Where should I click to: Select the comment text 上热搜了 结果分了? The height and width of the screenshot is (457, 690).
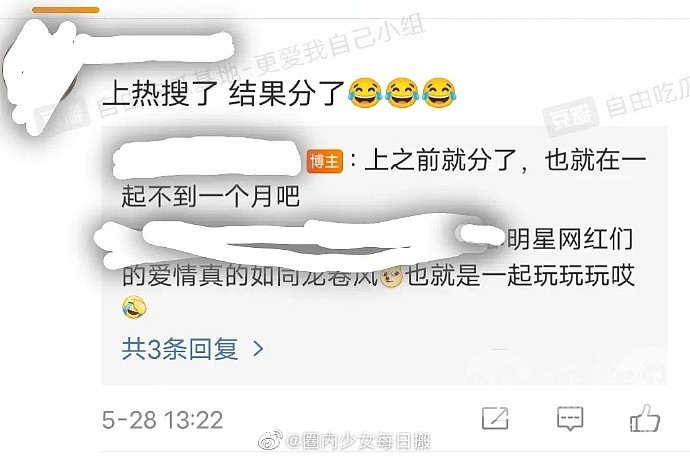[224, 93]
